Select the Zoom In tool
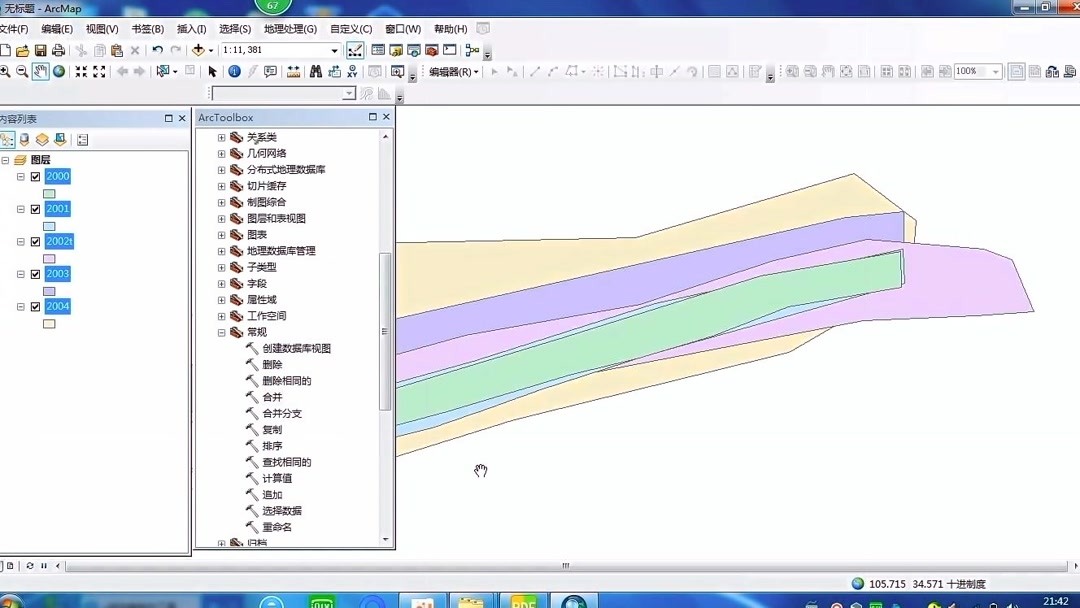The height and width of the screenshot is (608, 1080). click(x=6, y=71)
